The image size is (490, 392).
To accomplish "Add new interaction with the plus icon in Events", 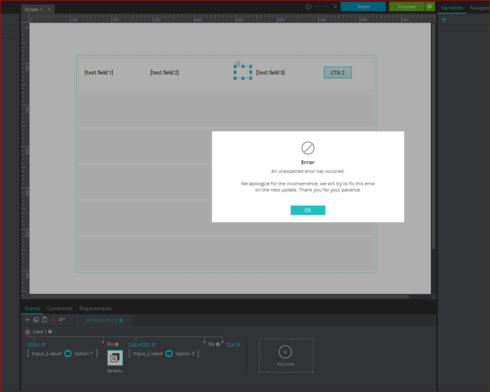I will tap(27, 320).
